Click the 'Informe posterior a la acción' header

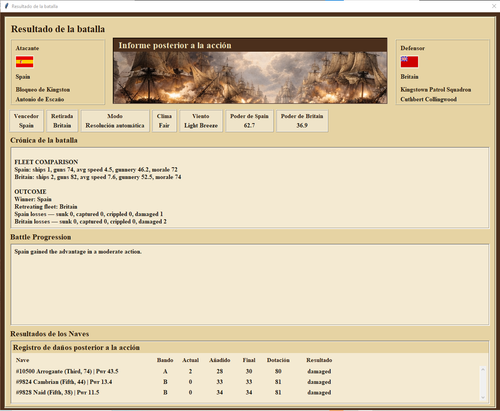click(175, 45)
